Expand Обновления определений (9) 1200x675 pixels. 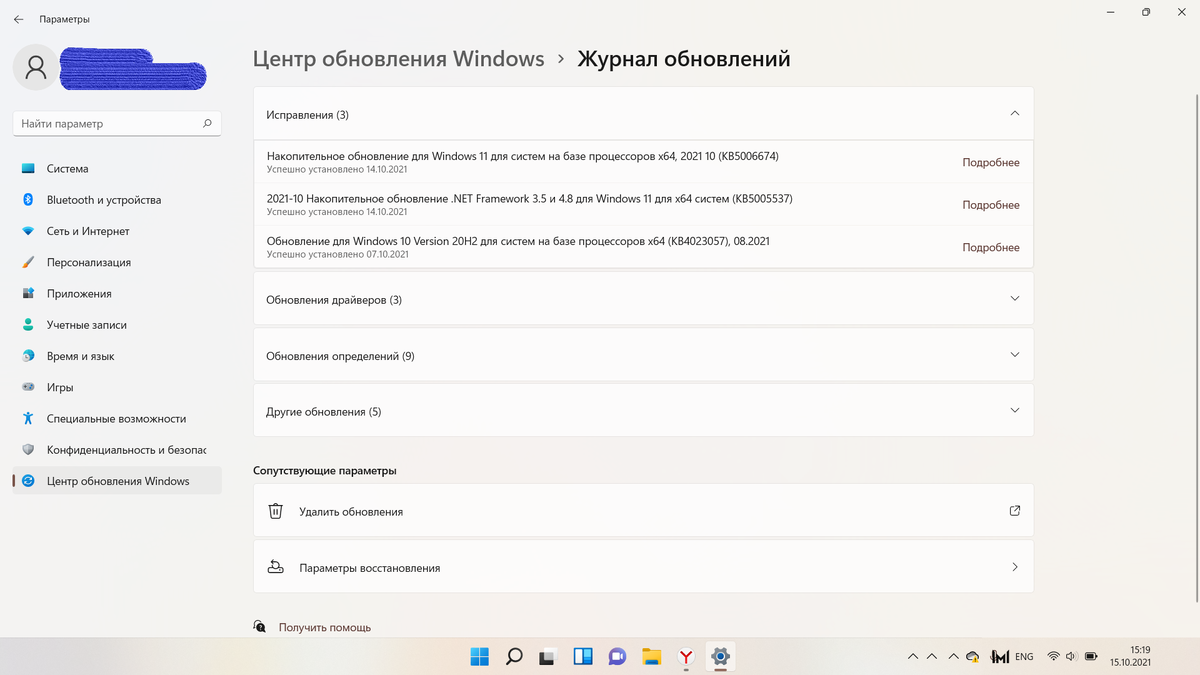click(643, 355)
